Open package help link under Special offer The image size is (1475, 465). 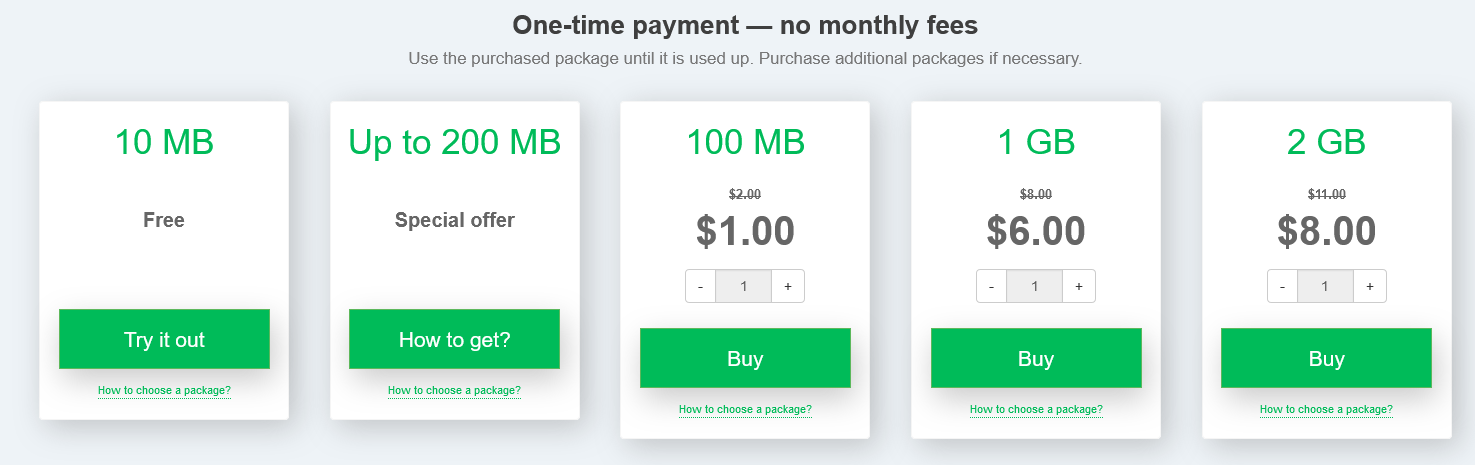(x=454, y=390)
